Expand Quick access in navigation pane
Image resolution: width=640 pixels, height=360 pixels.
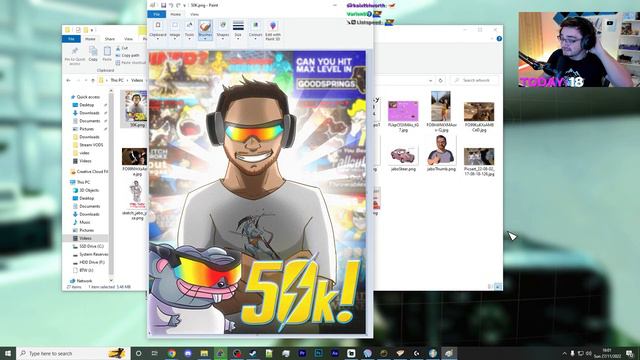point(85,97)
